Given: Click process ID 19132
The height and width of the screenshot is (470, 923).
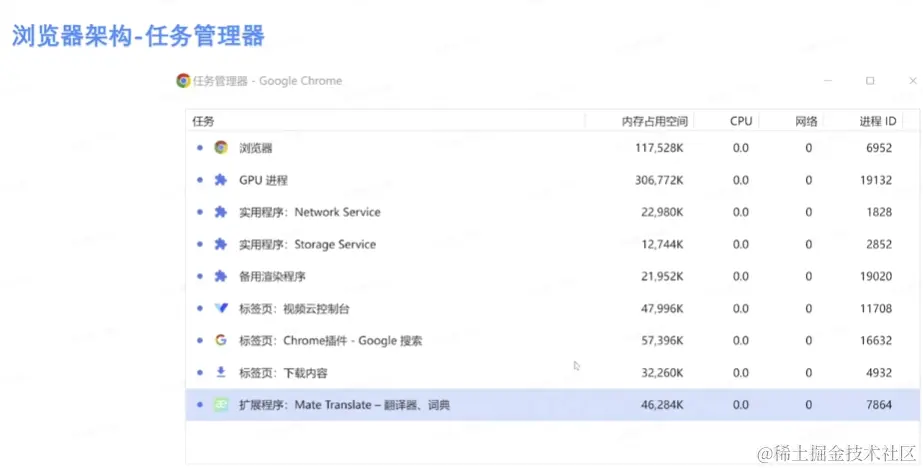Looking at the screenshot, I should 876,180.
